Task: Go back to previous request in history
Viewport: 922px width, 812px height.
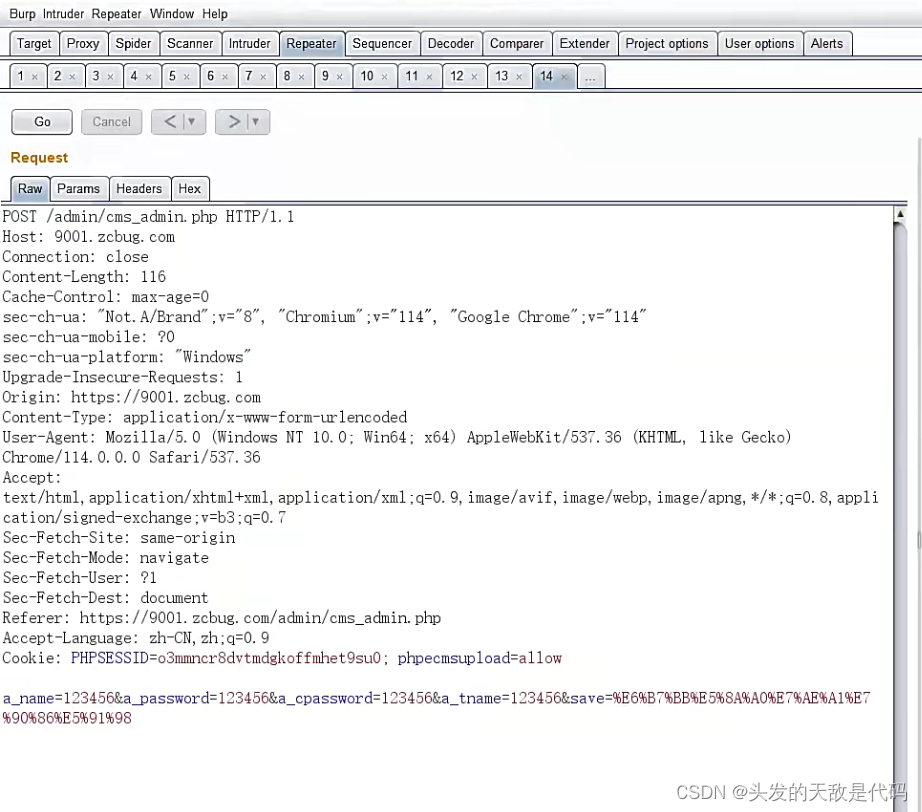Action: (170, 122)
